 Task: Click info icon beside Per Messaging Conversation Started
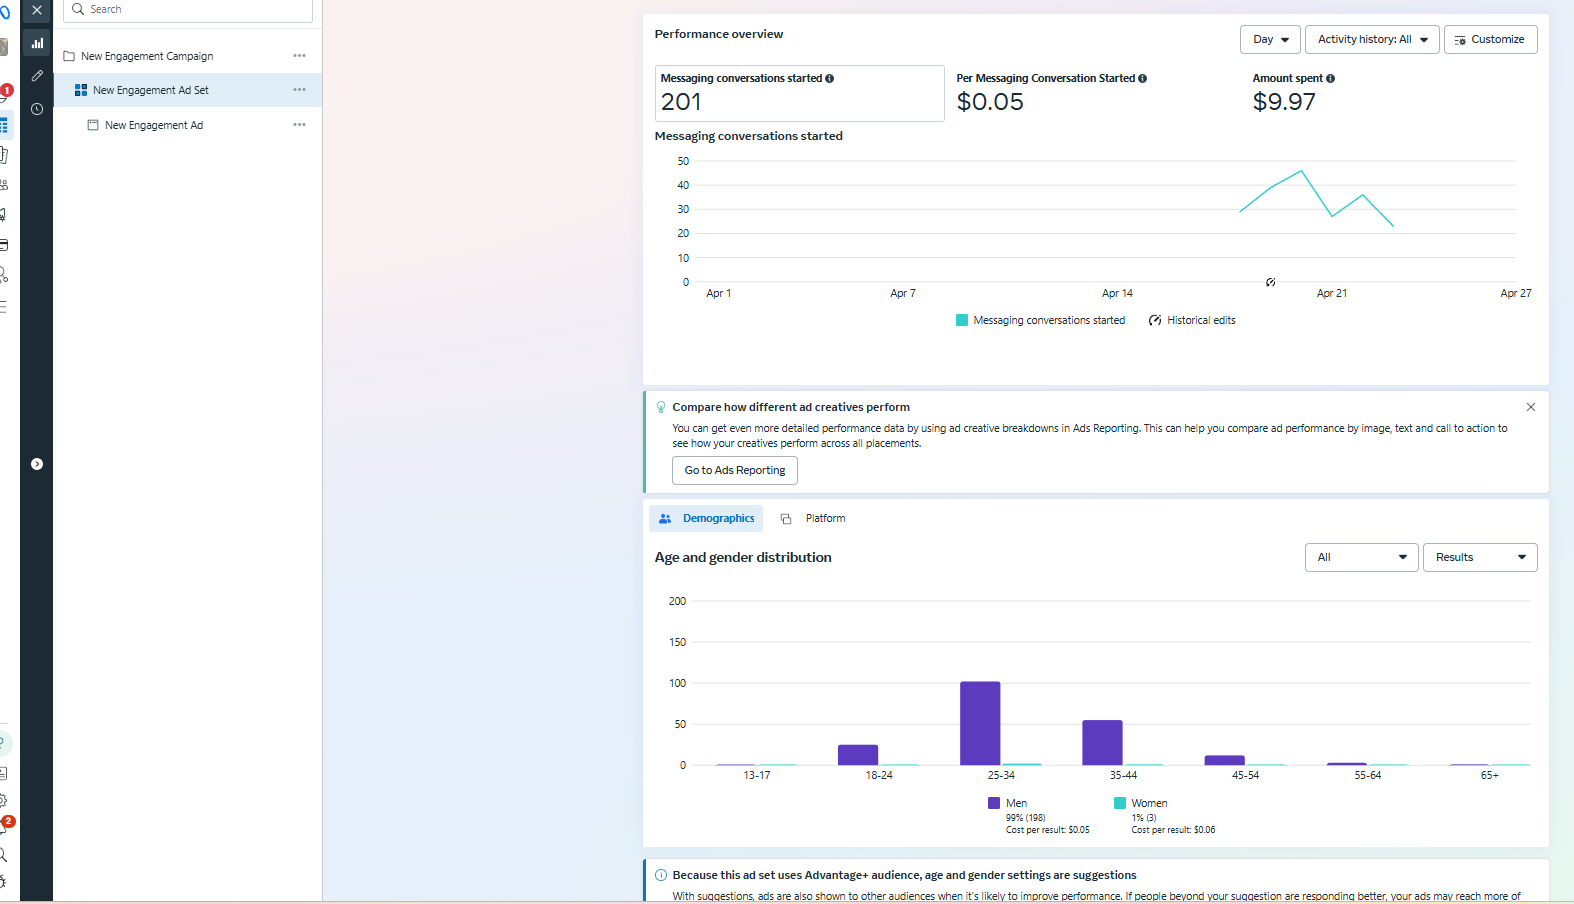1142,78
